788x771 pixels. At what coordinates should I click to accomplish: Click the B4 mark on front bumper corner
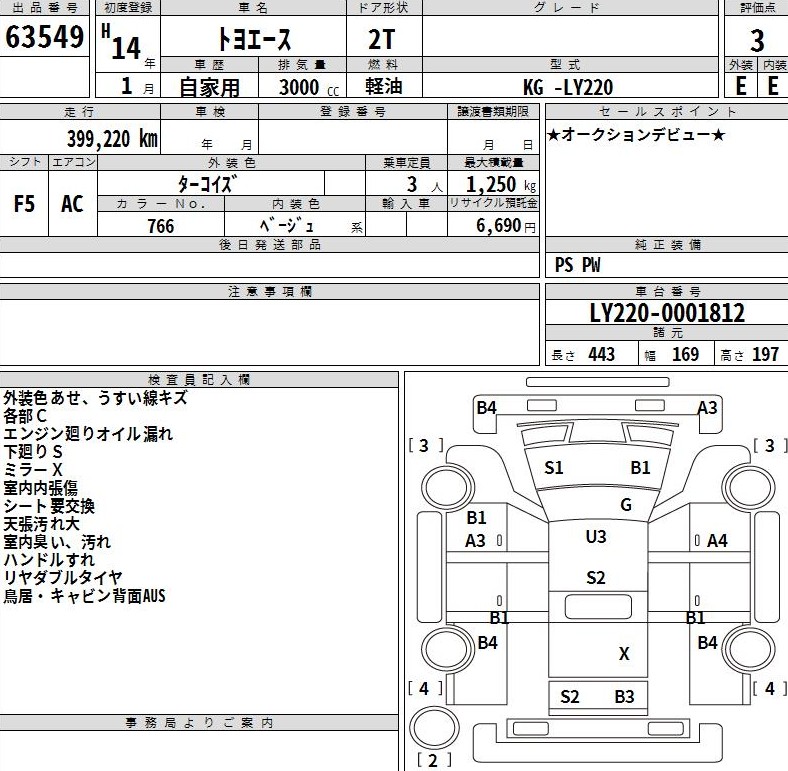point(486,408)
